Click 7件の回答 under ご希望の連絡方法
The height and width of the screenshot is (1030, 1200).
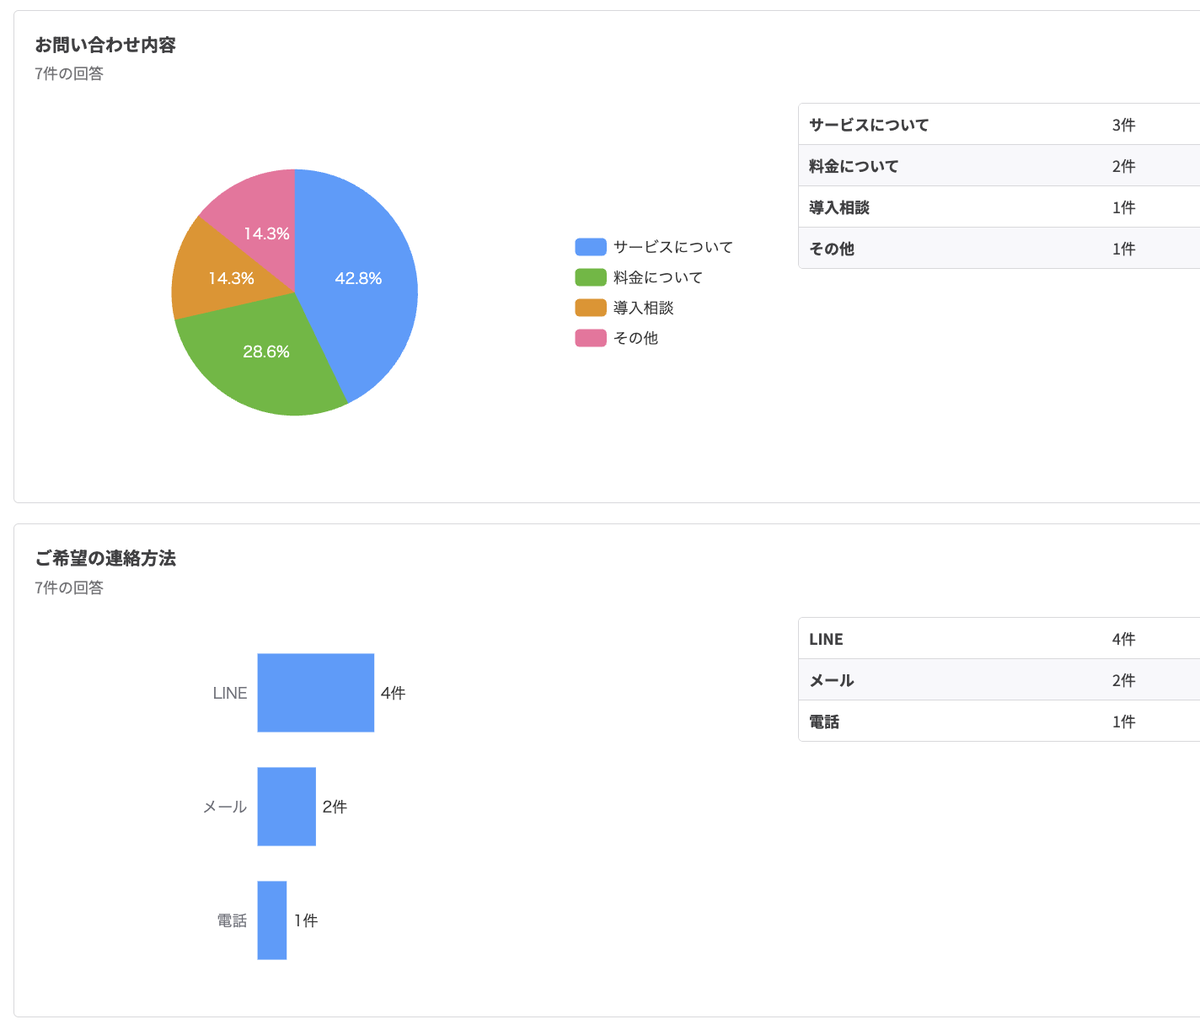tap(69, 587)
